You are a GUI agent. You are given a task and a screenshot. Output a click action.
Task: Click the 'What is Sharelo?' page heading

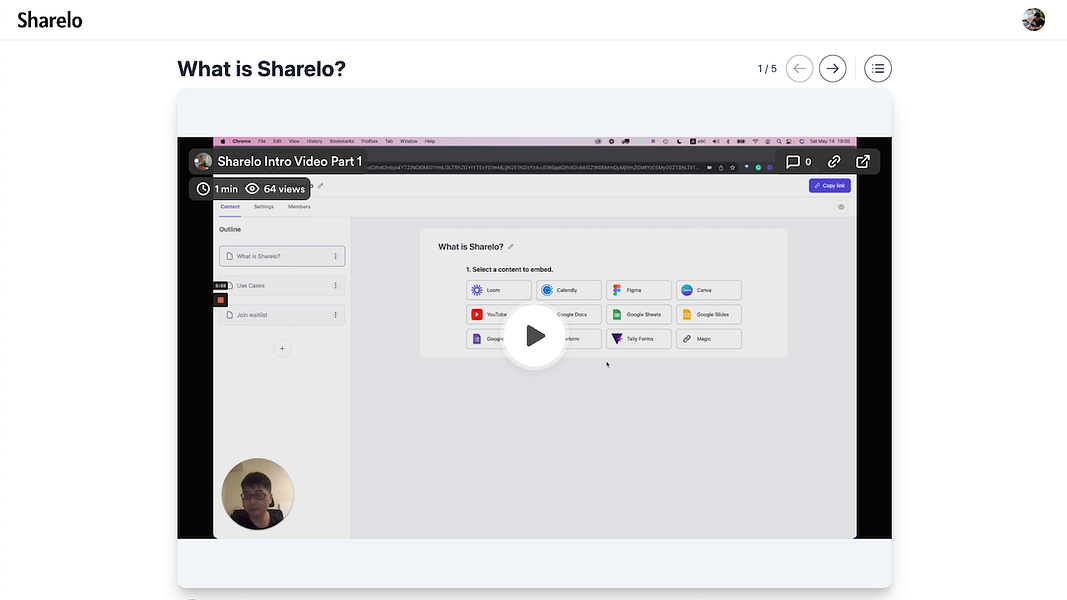coord(261,69)
